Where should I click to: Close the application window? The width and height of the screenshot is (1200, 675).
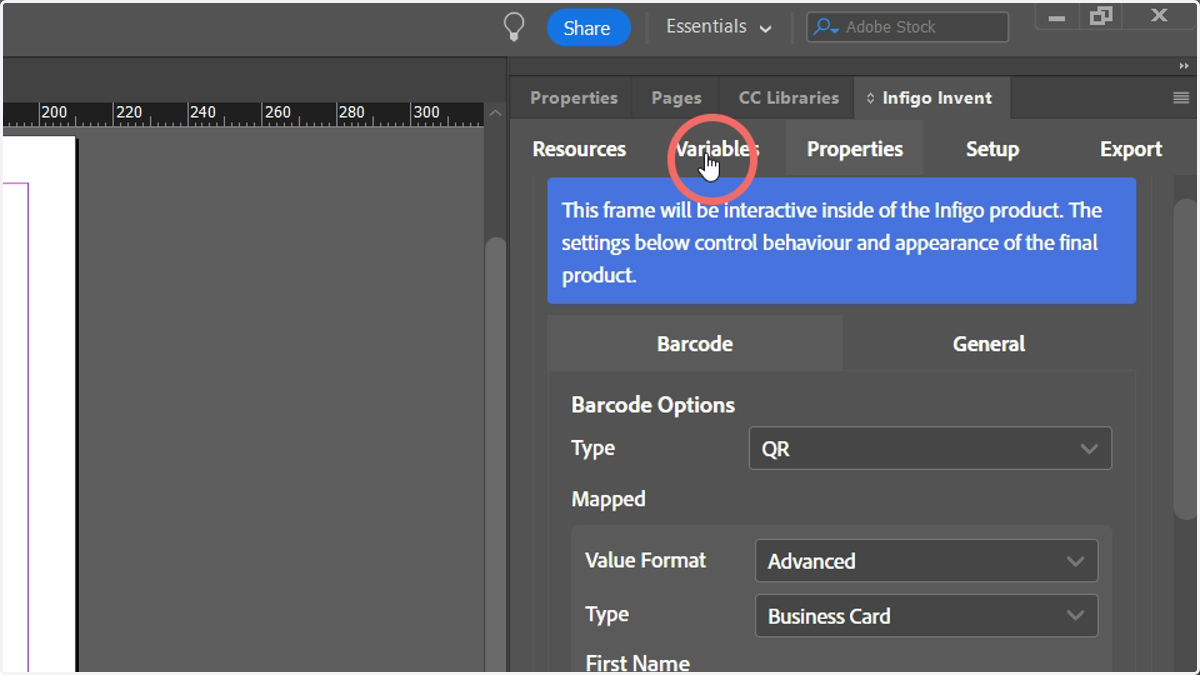[1160, 15]
